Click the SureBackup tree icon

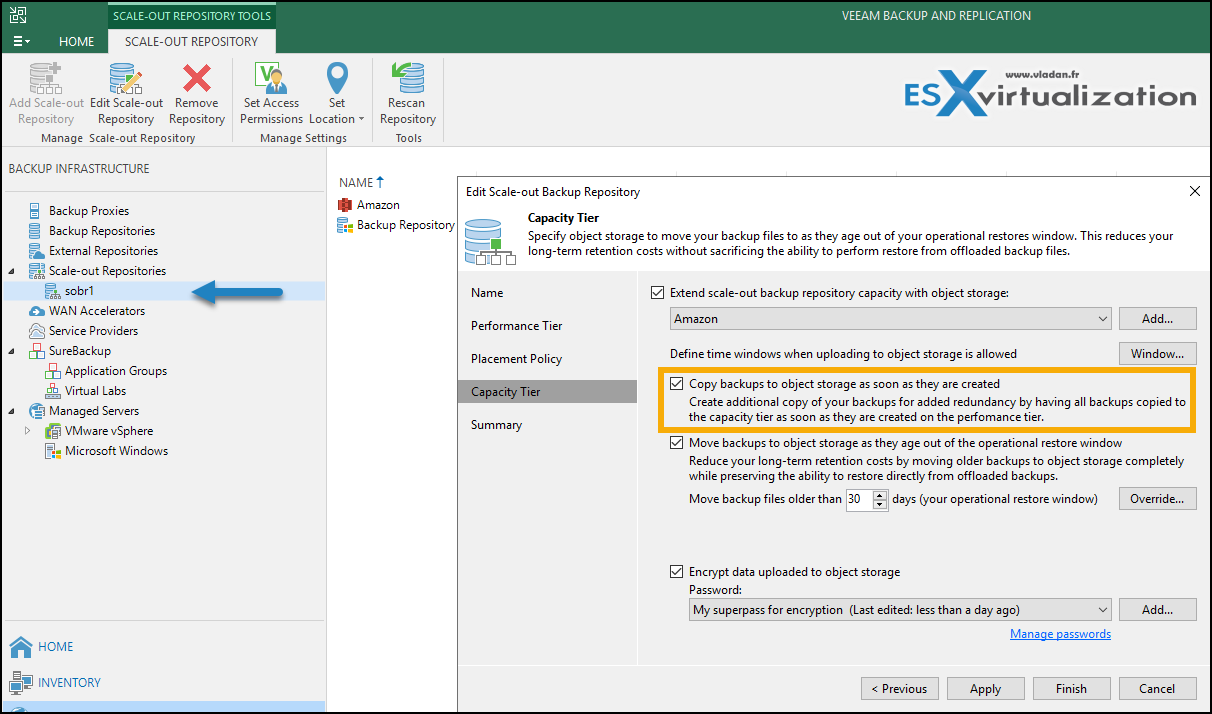point(36,351)
